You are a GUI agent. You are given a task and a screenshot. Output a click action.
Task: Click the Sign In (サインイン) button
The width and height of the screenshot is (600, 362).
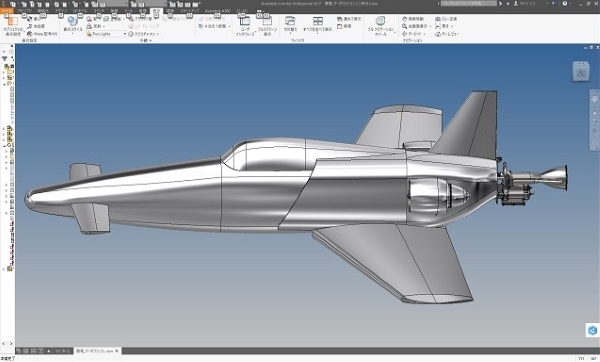coord(527,3)
